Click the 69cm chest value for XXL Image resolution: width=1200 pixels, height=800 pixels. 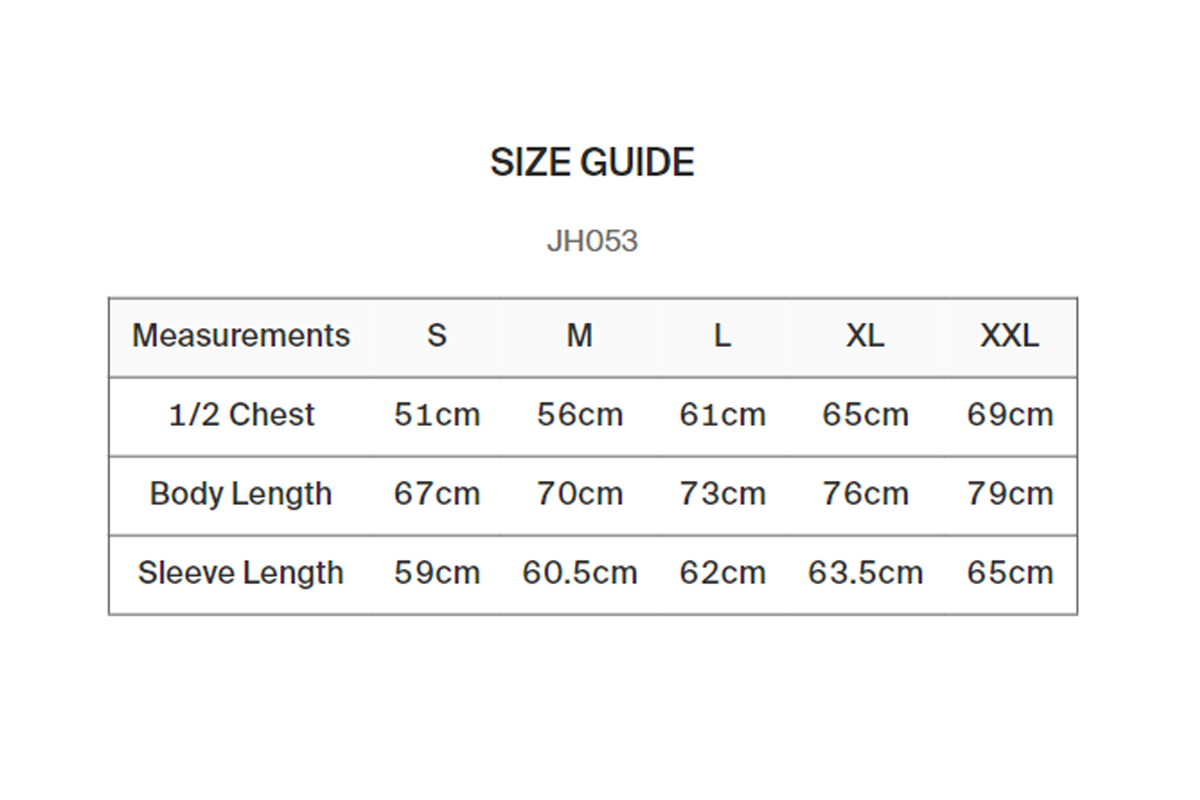click(x=1010, y=414)
